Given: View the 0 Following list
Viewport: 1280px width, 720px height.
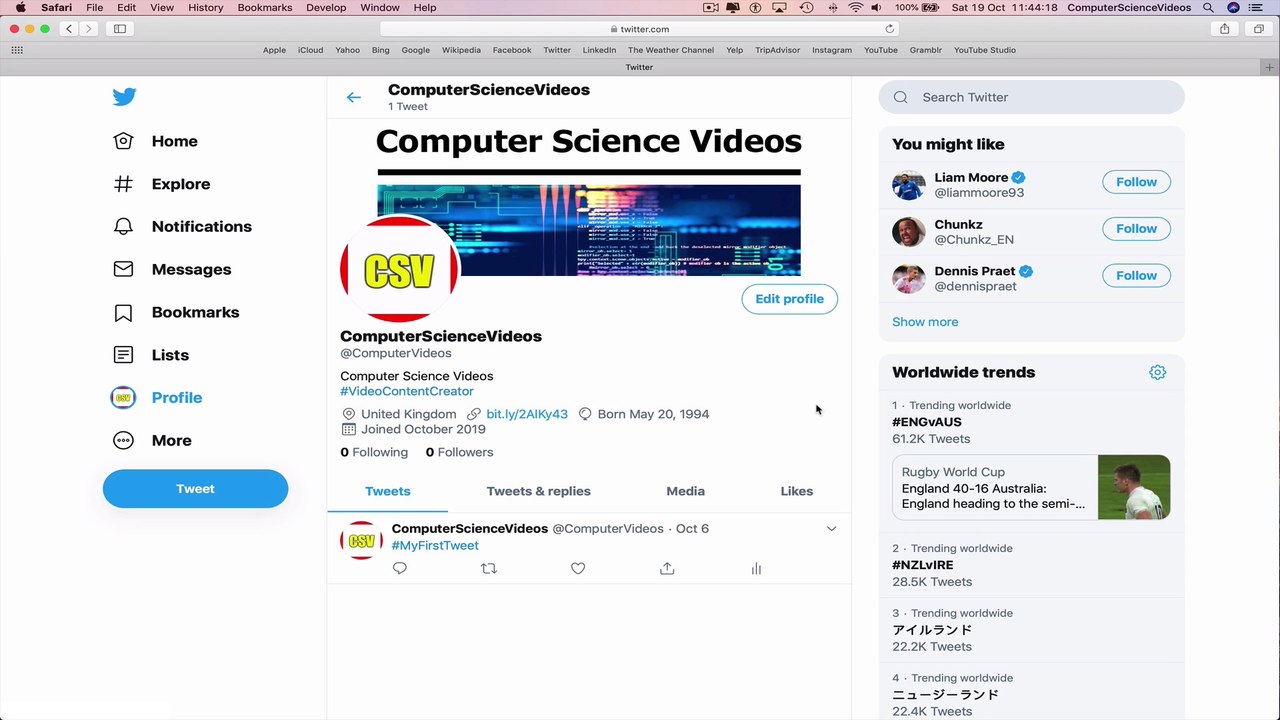Looking at the screenshot, I should click(x=374, y=452).
